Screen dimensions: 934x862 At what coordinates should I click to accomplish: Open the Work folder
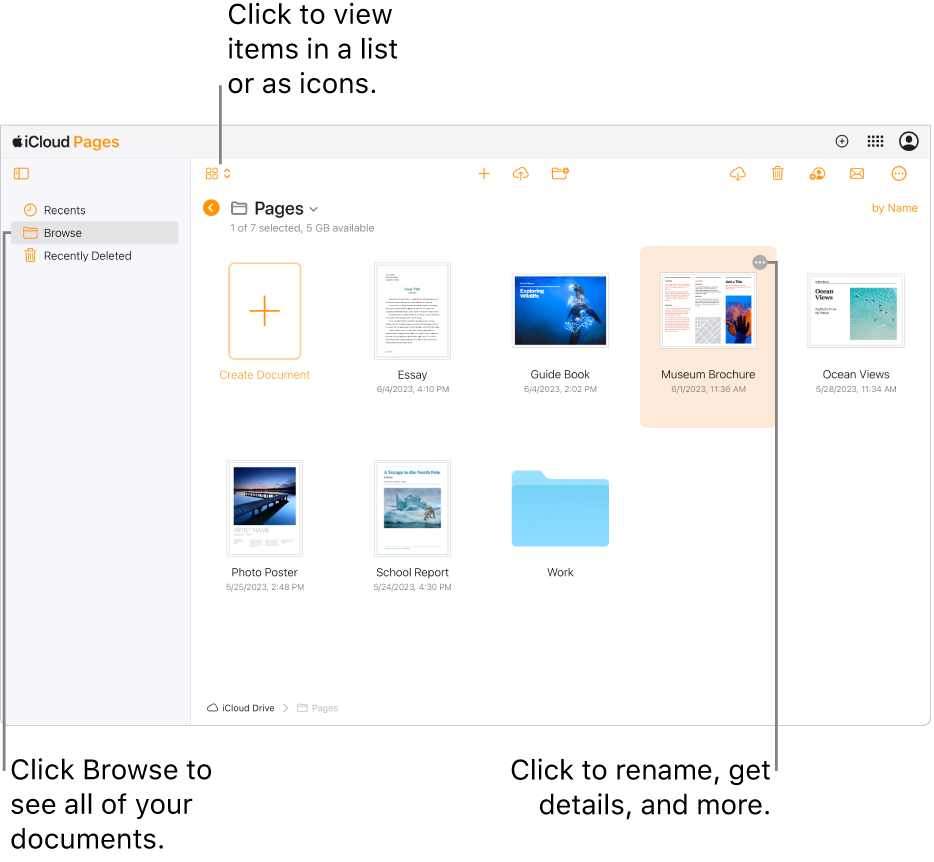(561, 508)
